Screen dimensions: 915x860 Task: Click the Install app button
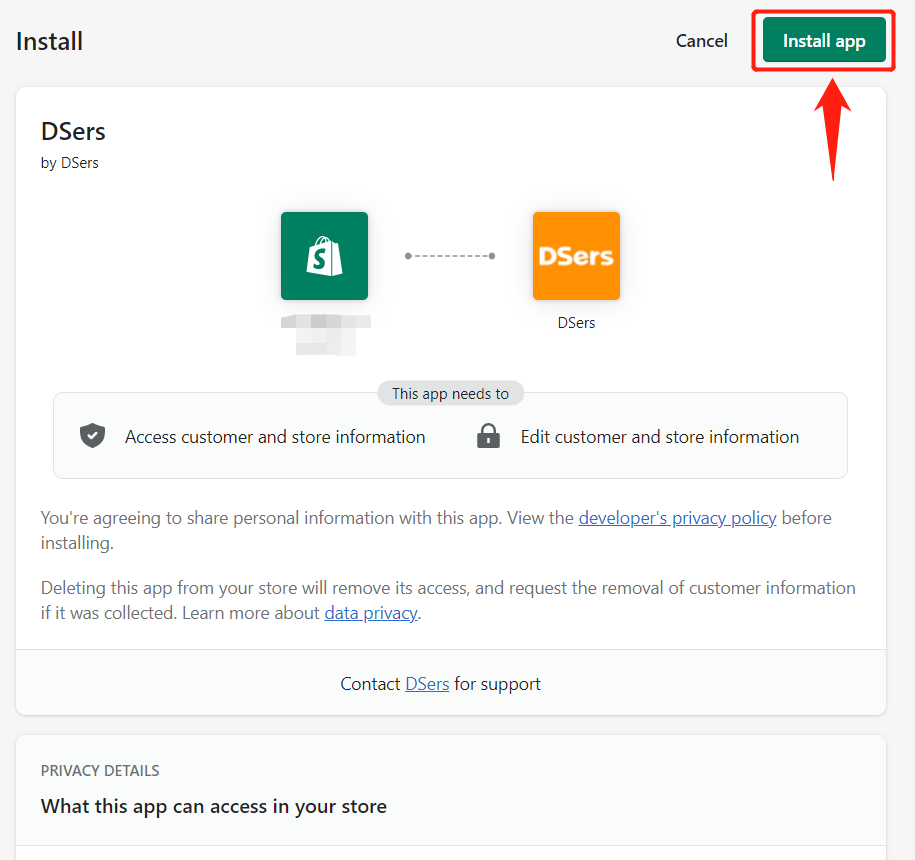823,40
